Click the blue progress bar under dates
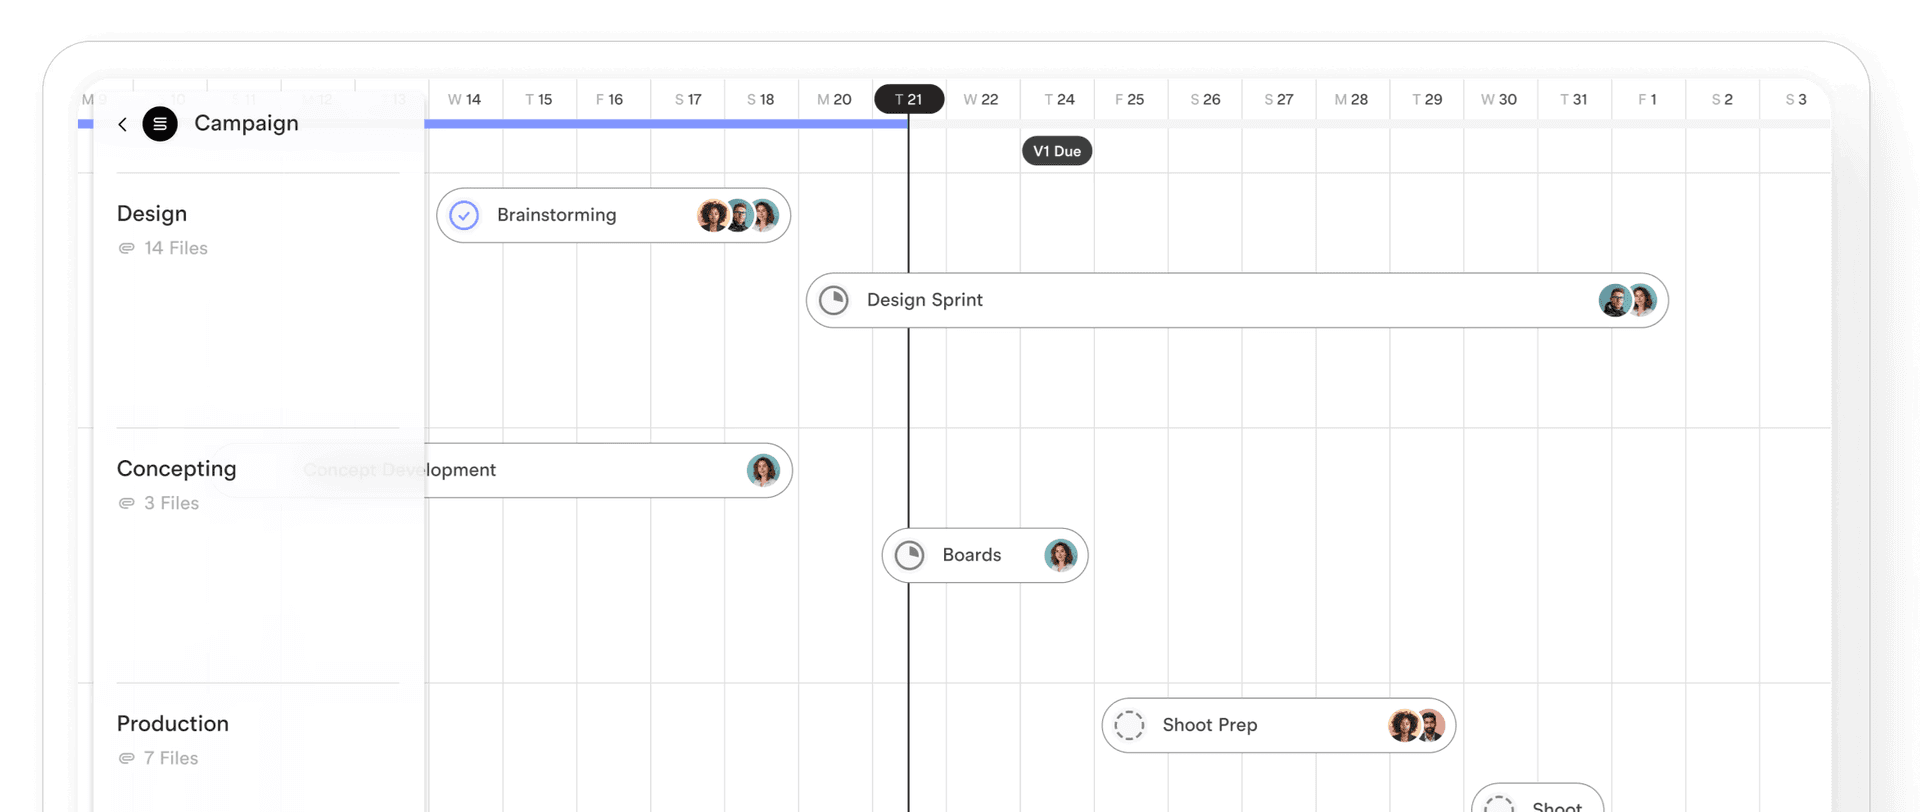This screenshot has width=1920, height=812. tap(666, 124)
